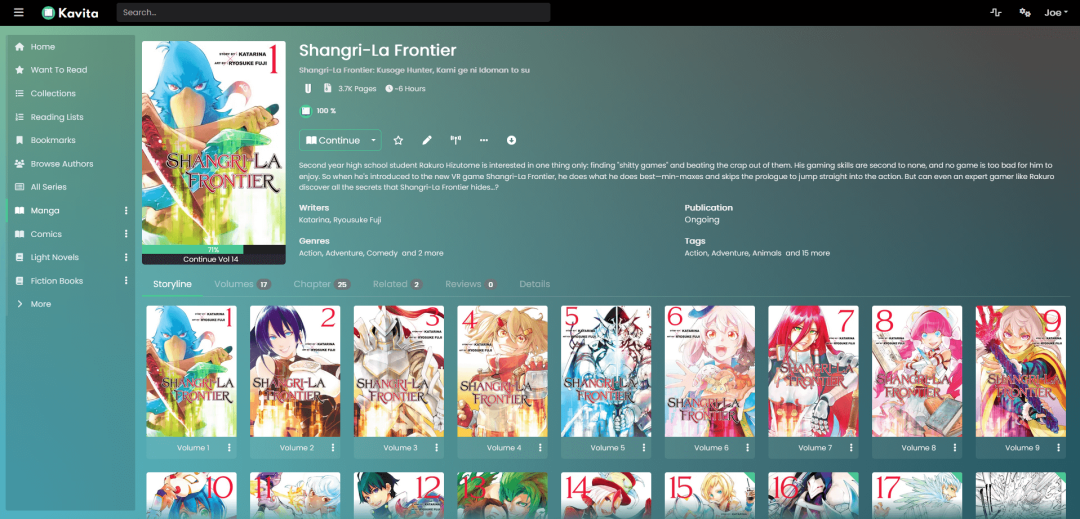
Task: Open Fiction Books library options menu
Action: [126, 281]
